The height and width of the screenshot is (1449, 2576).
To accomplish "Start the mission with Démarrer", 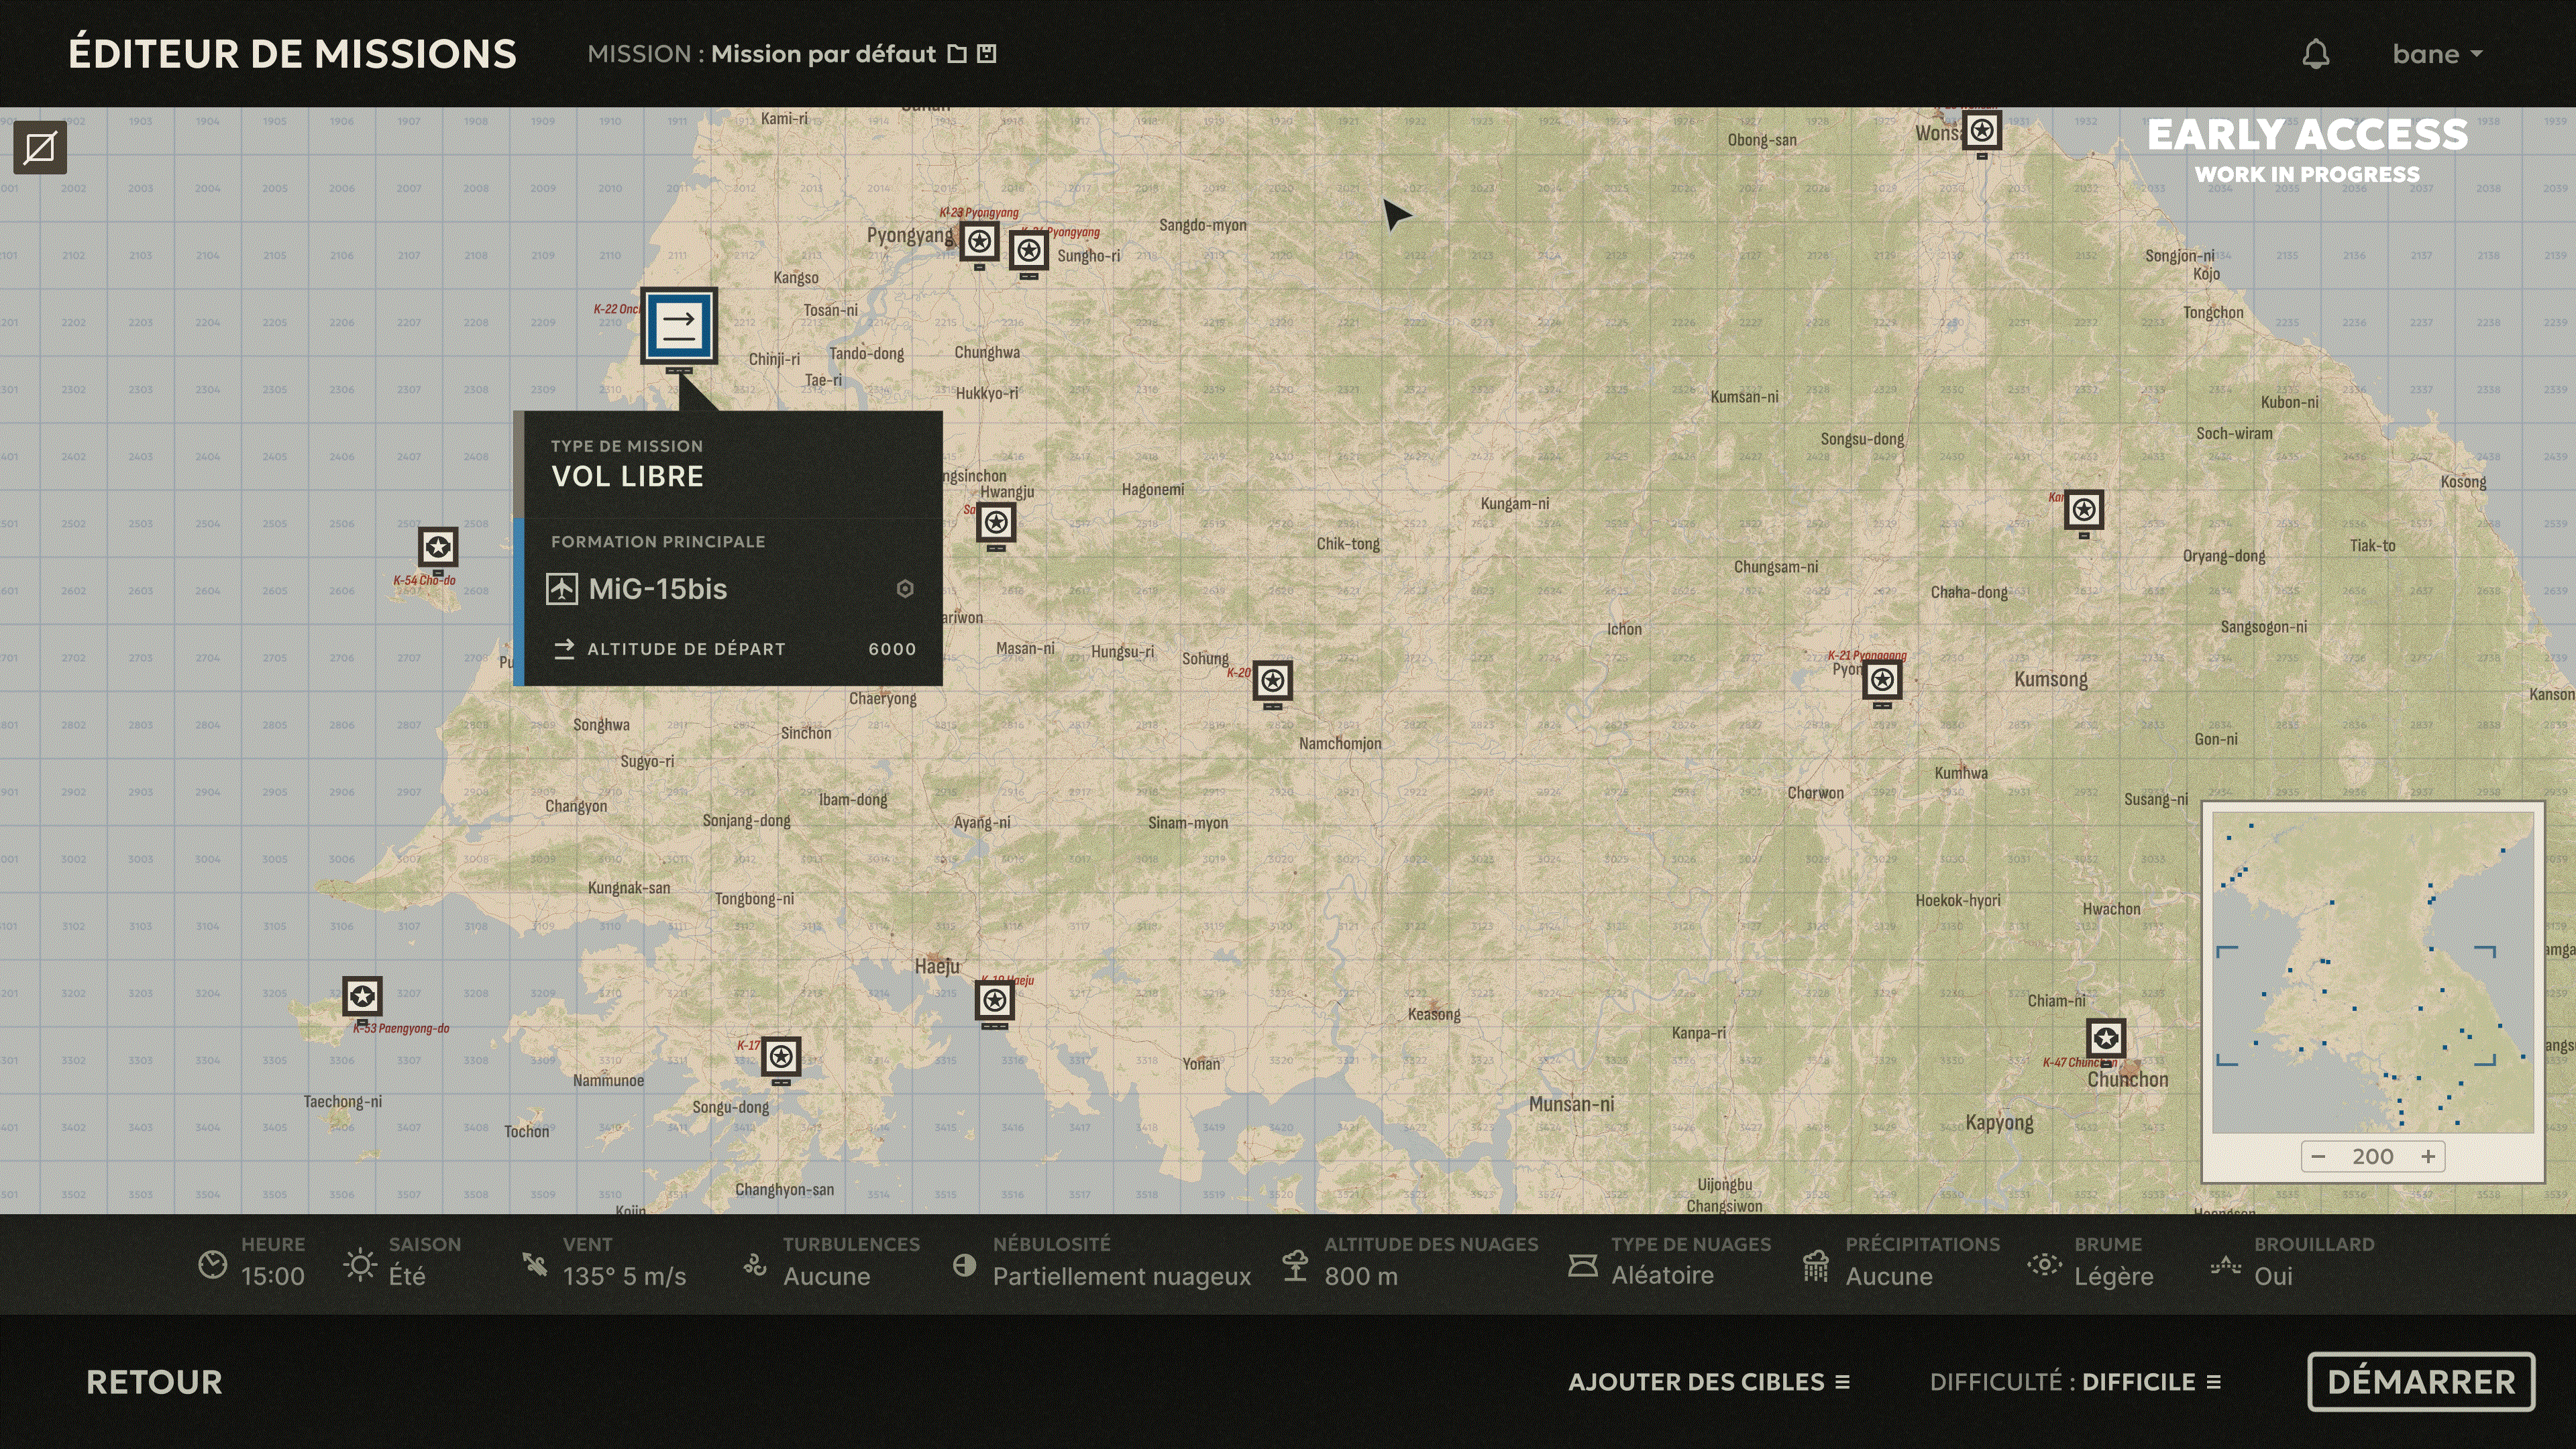I will coord(2421,1382).
